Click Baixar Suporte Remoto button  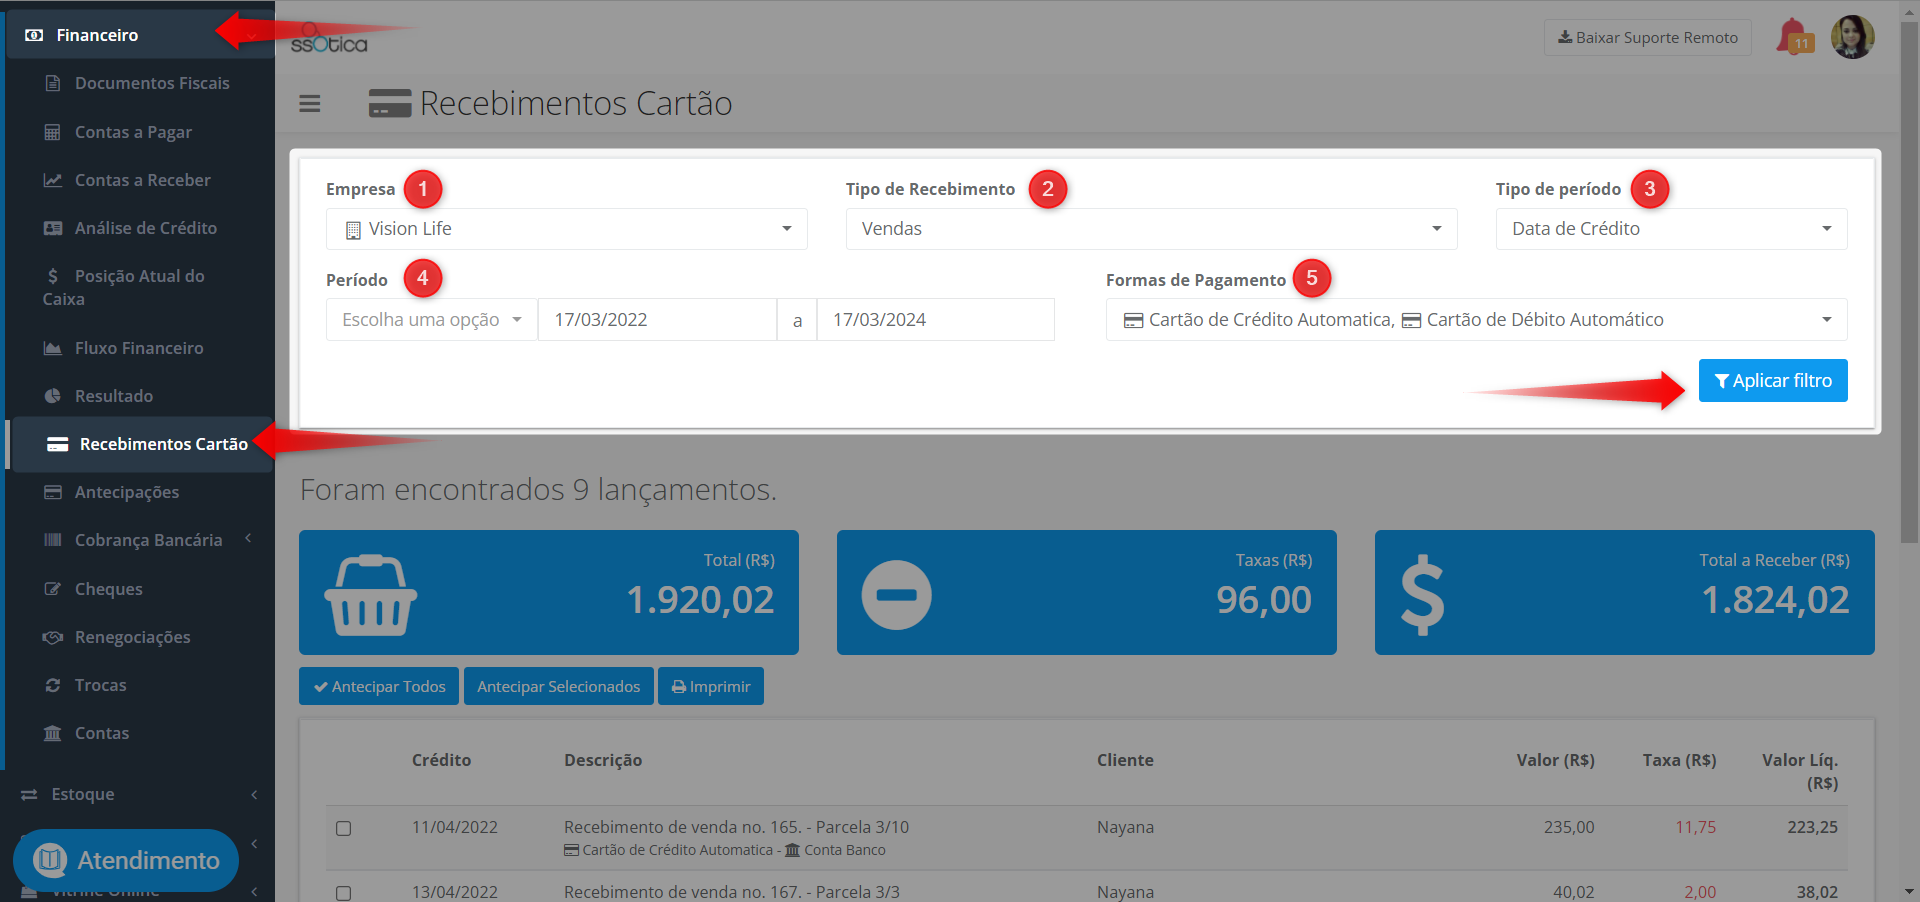(1647, 38)
